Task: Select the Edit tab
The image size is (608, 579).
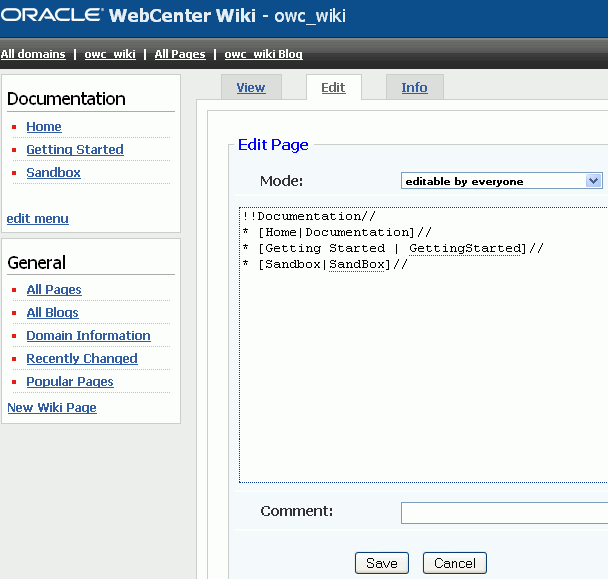Action: click(x=333, y=88)
